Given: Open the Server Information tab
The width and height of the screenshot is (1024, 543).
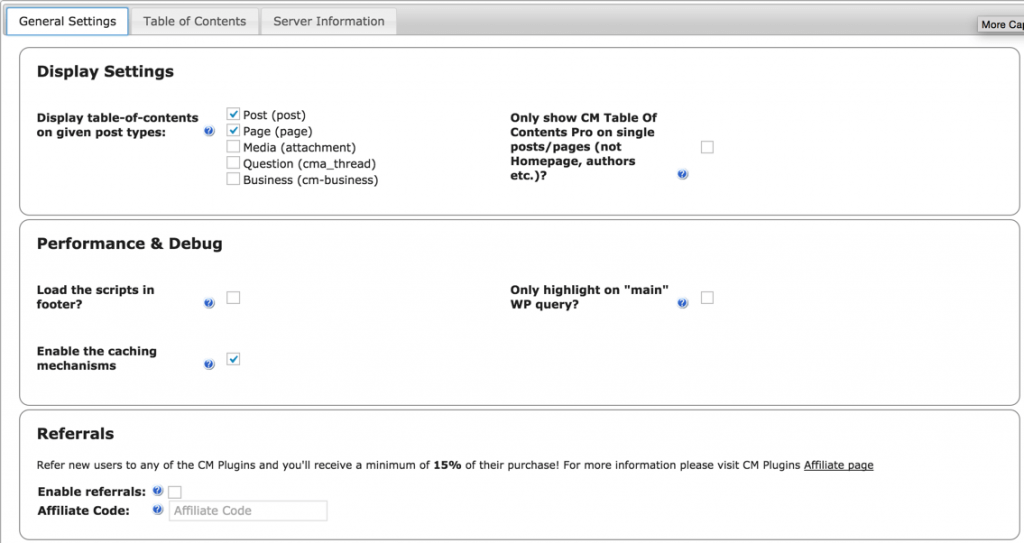Looking at the screenshot, I should click(x=329, y=21).
